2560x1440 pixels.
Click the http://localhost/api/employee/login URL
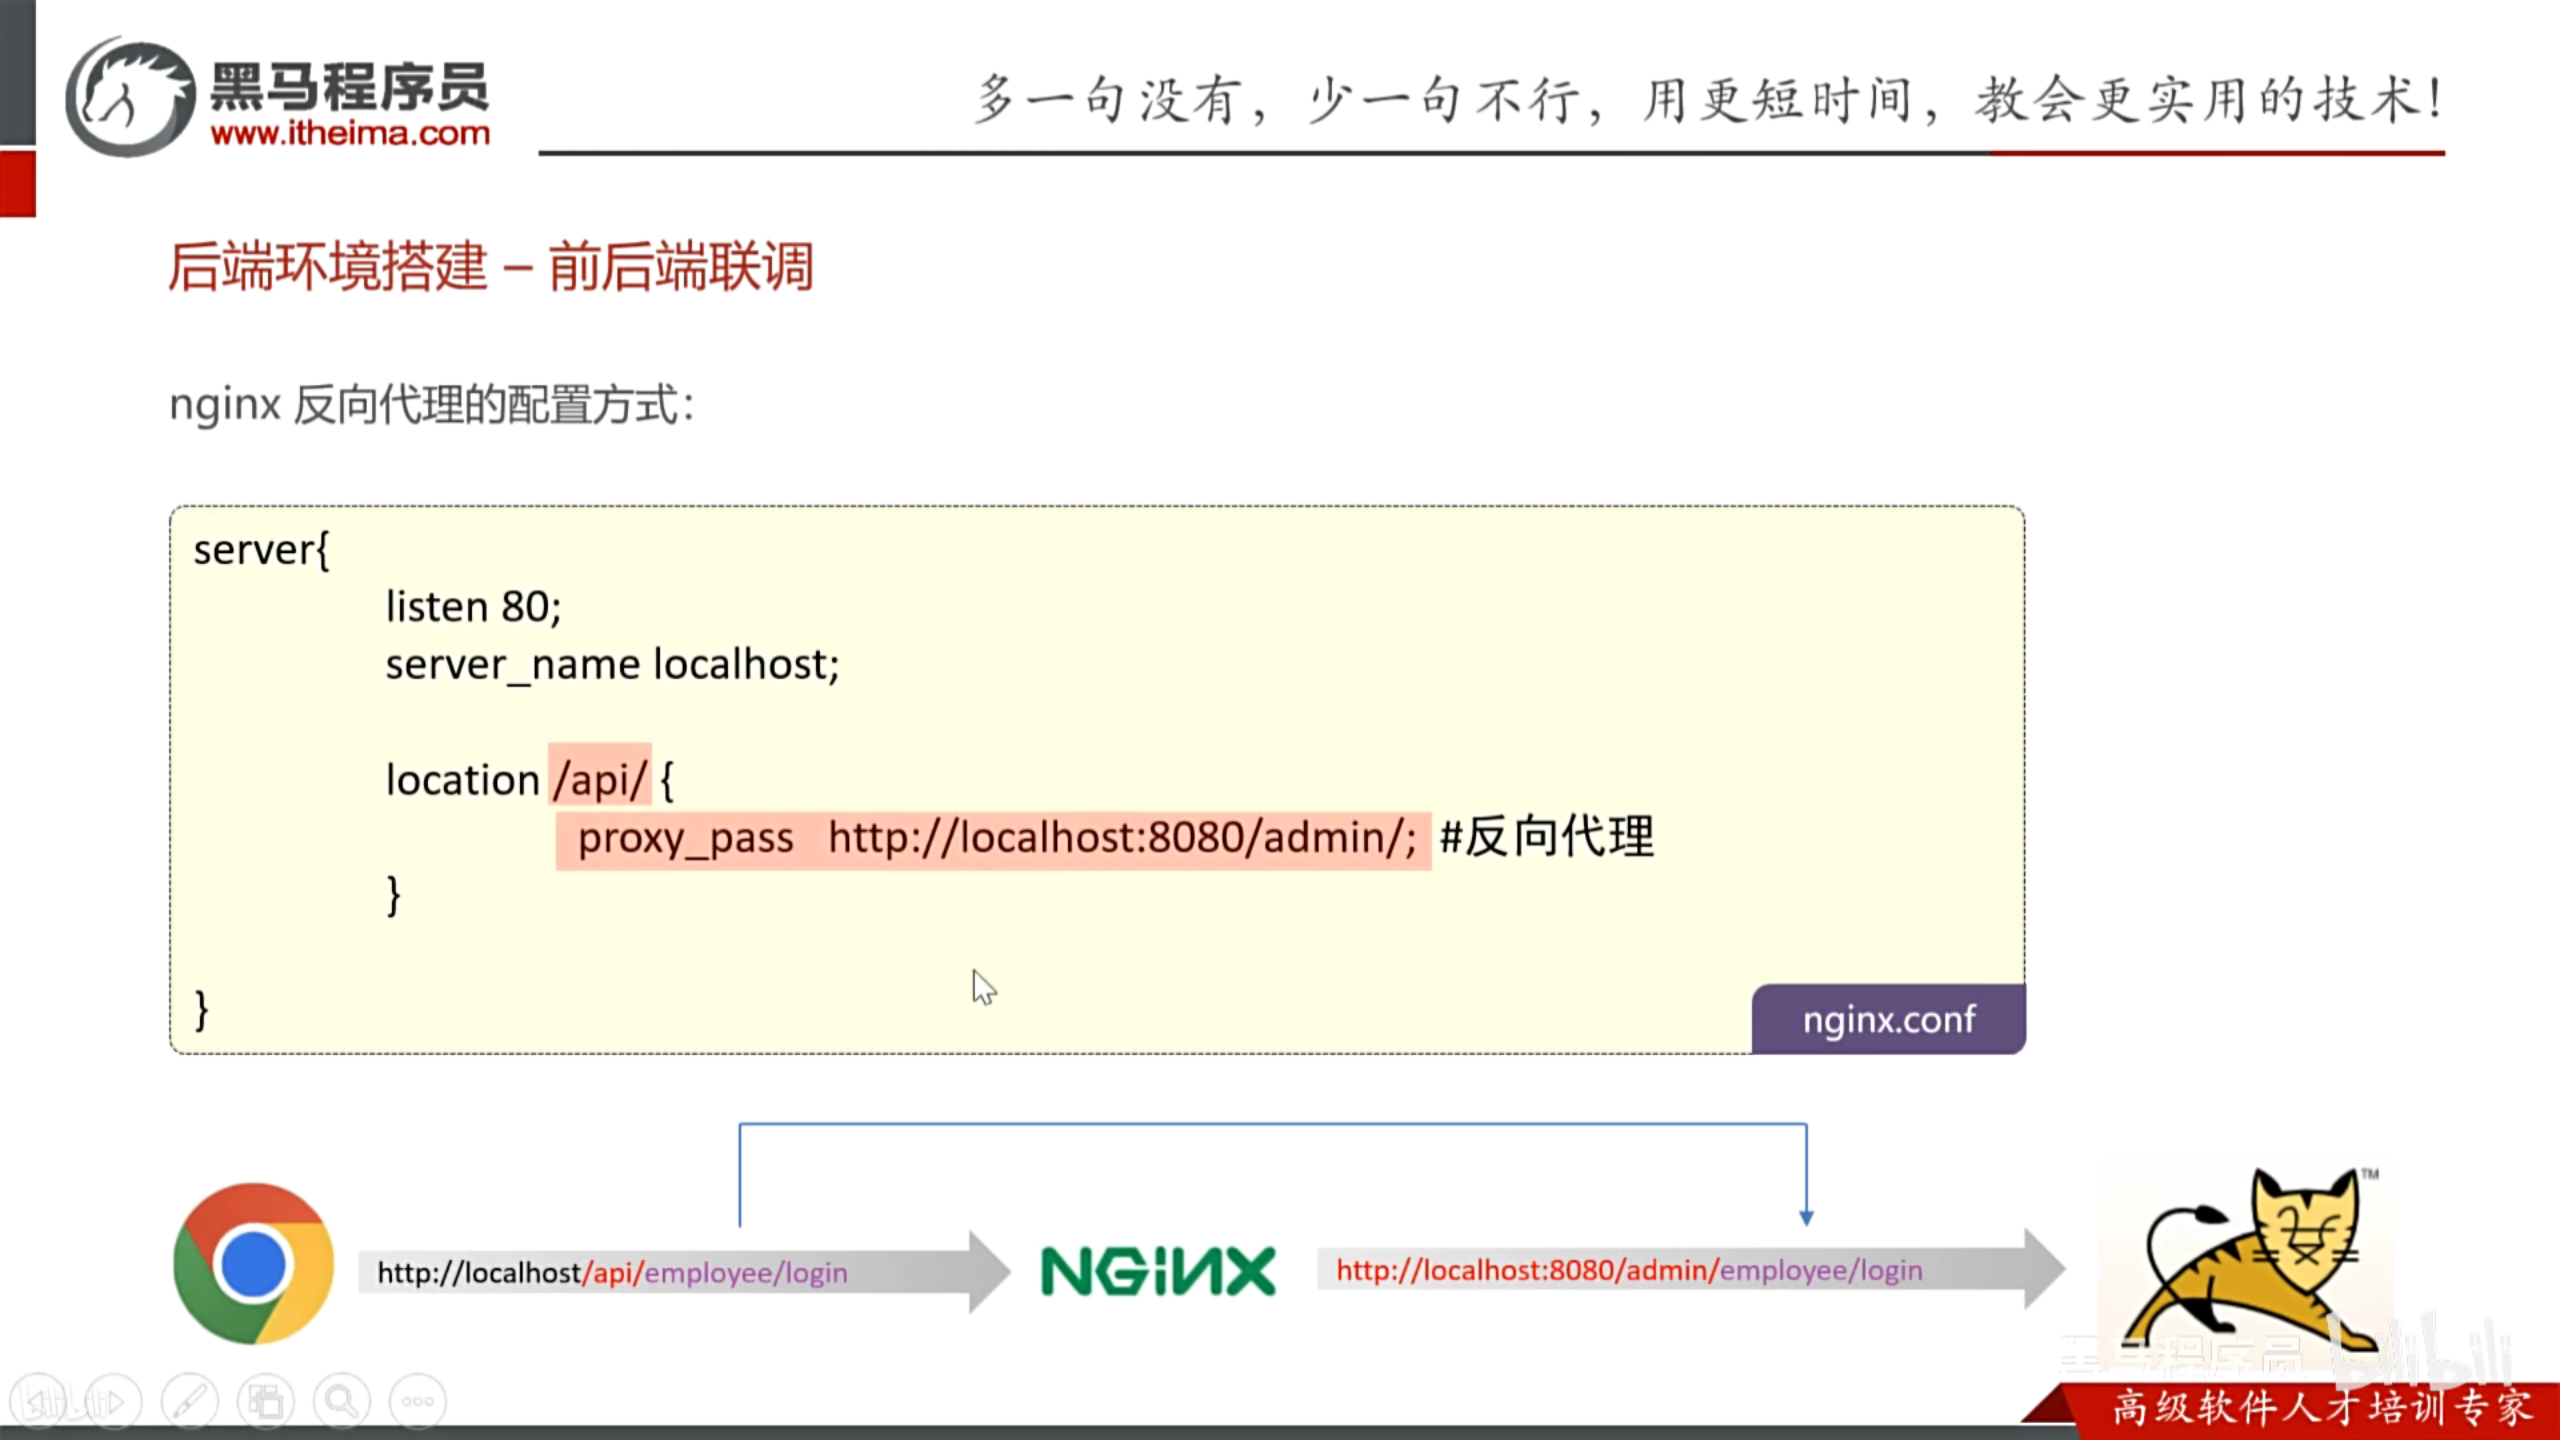point(612,1273)
